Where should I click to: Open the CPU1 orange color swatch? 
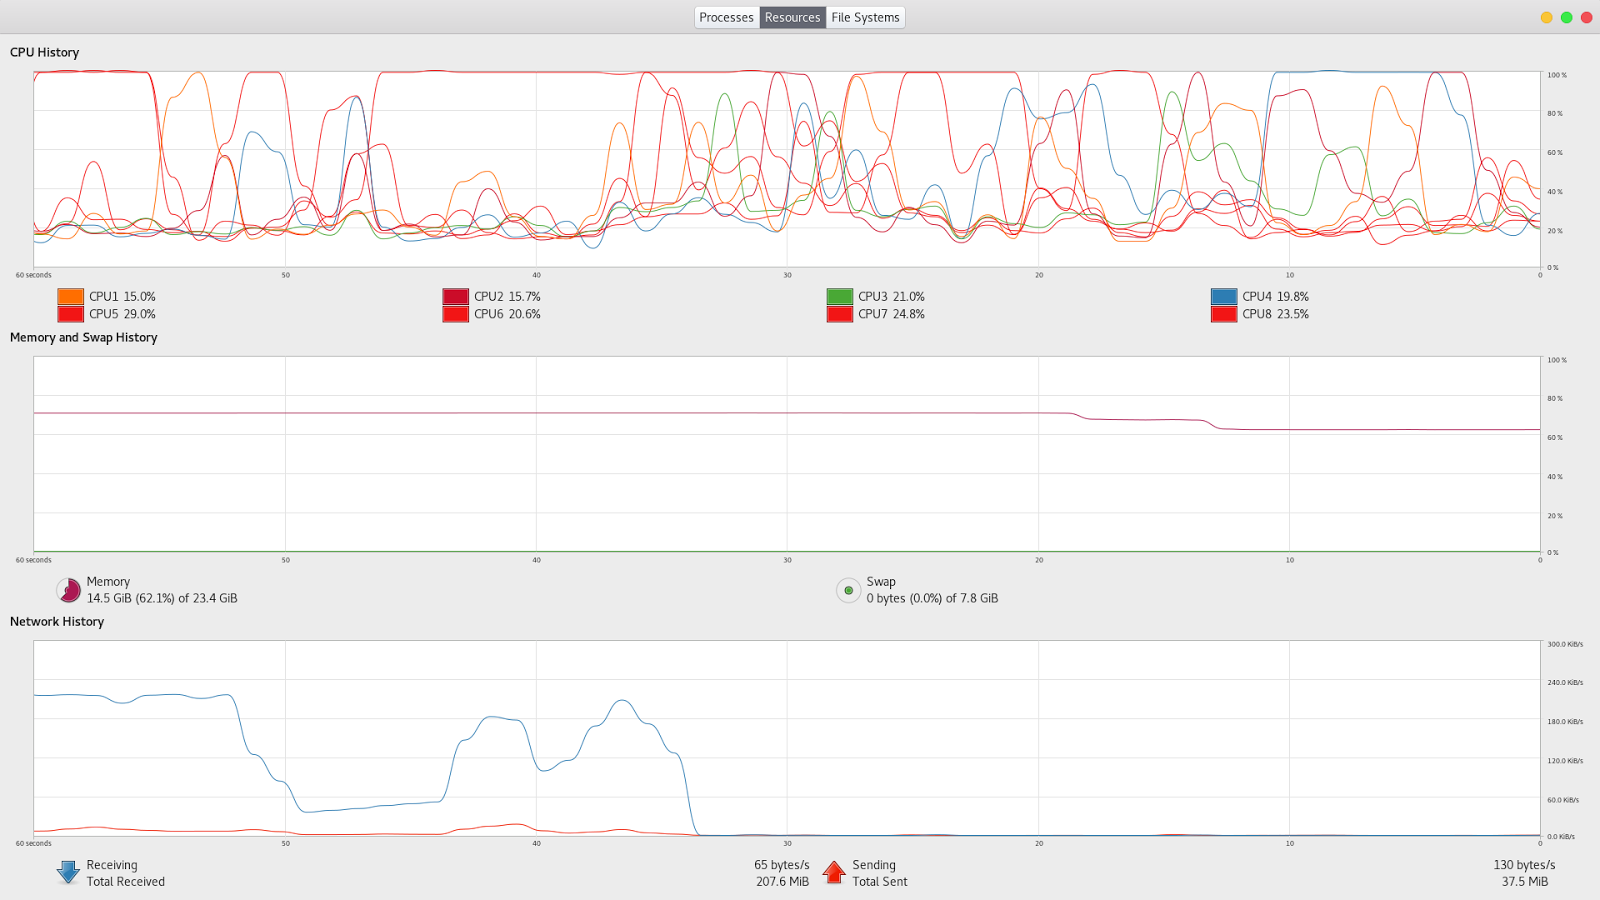tap(70, 296)
